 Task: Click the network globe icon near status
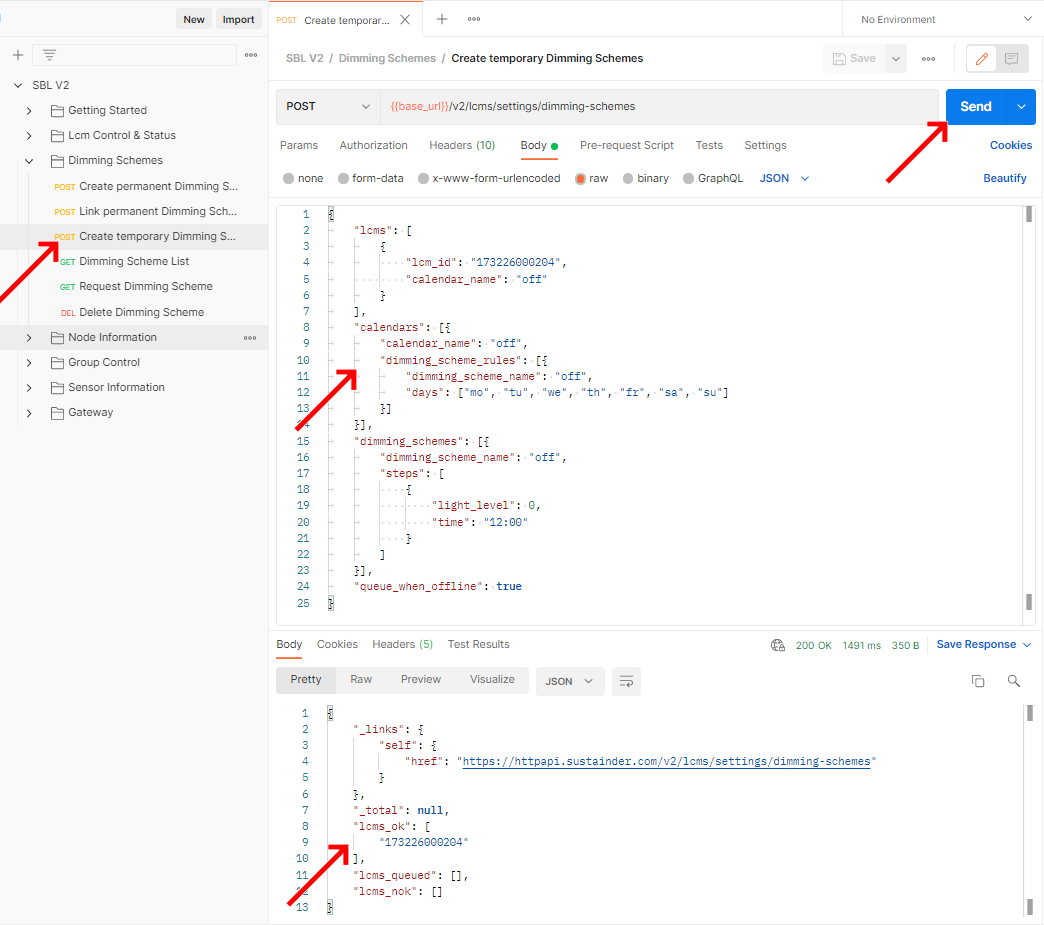[x=778, y=645]
